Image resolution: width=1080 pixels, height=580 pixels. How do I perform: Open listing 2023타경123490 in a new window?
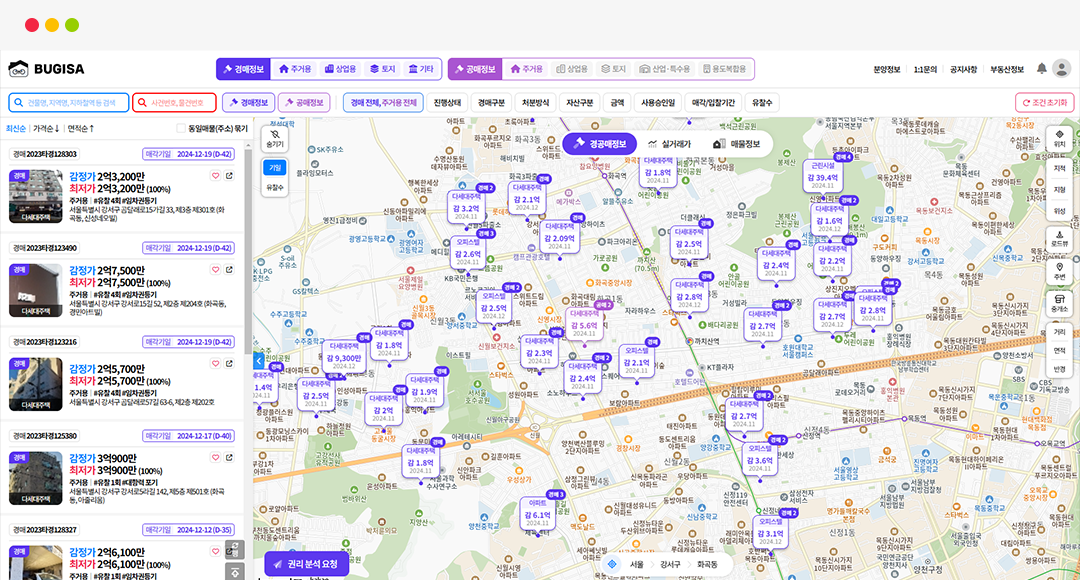click(x=229, y=270)
